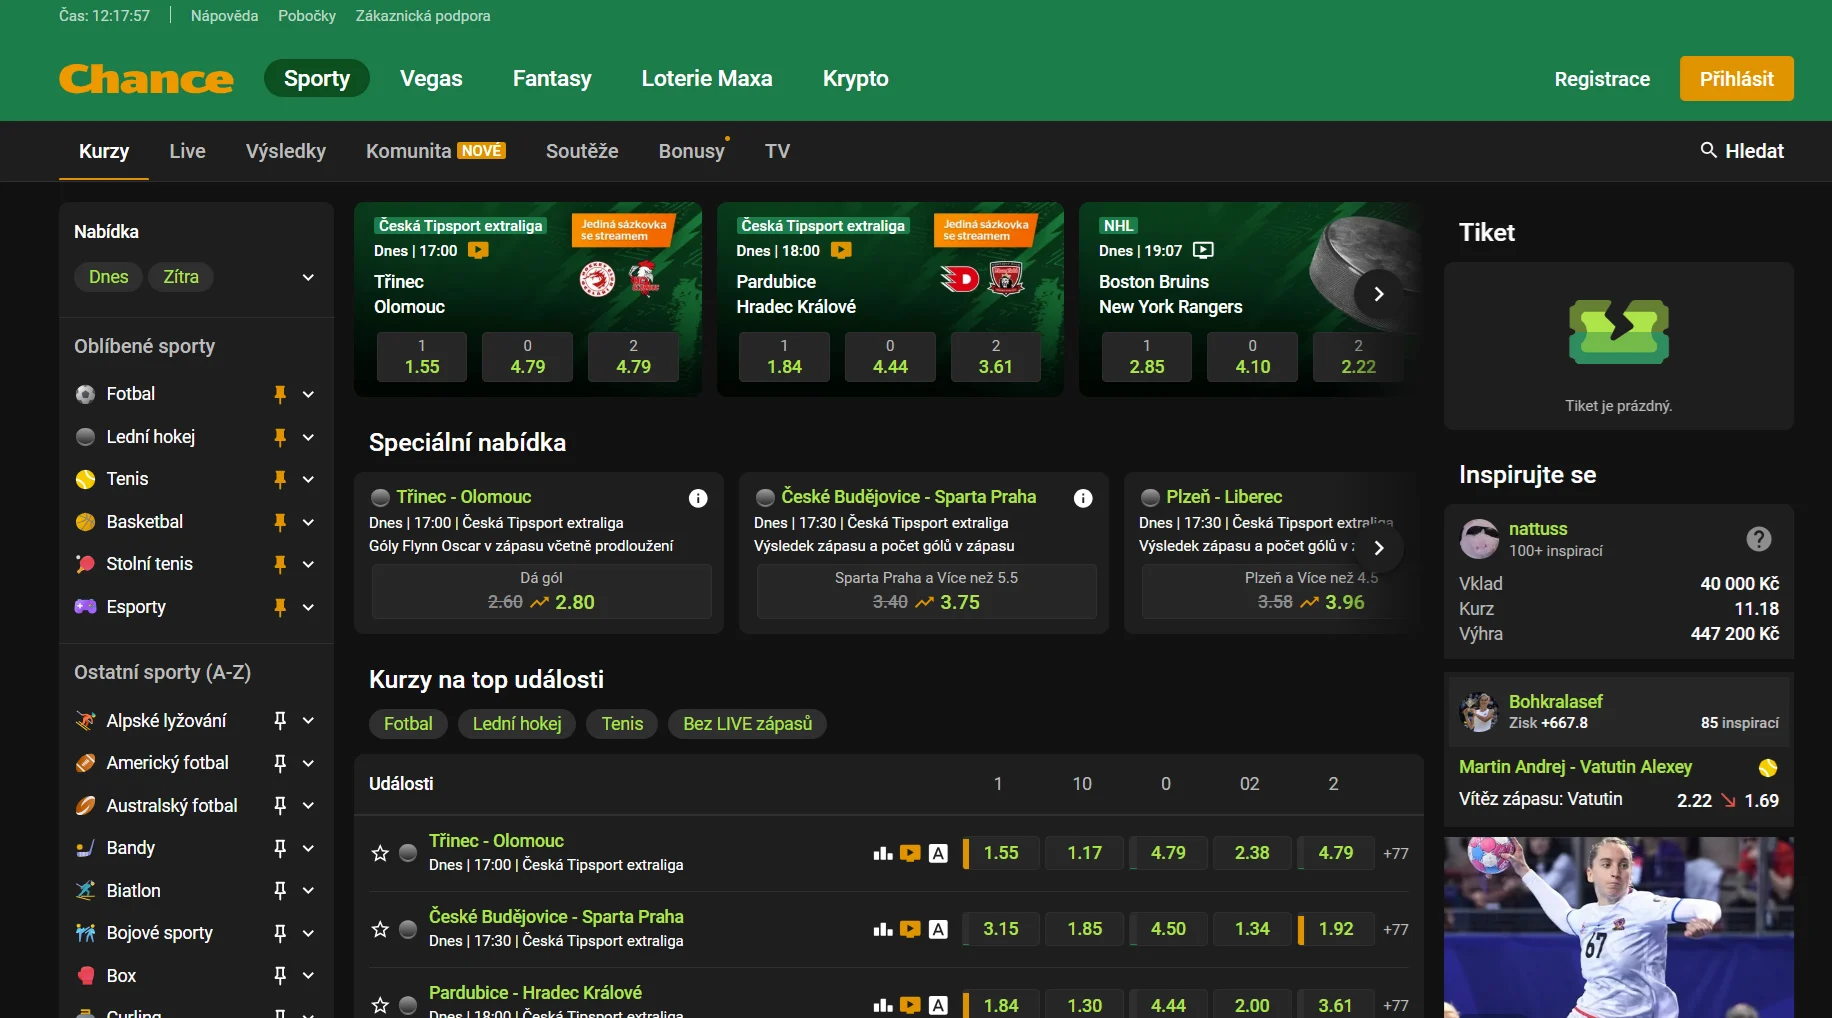Open the Registrace link
This screenshot has width=1832, height=1018.
[x=1602, y=79]
